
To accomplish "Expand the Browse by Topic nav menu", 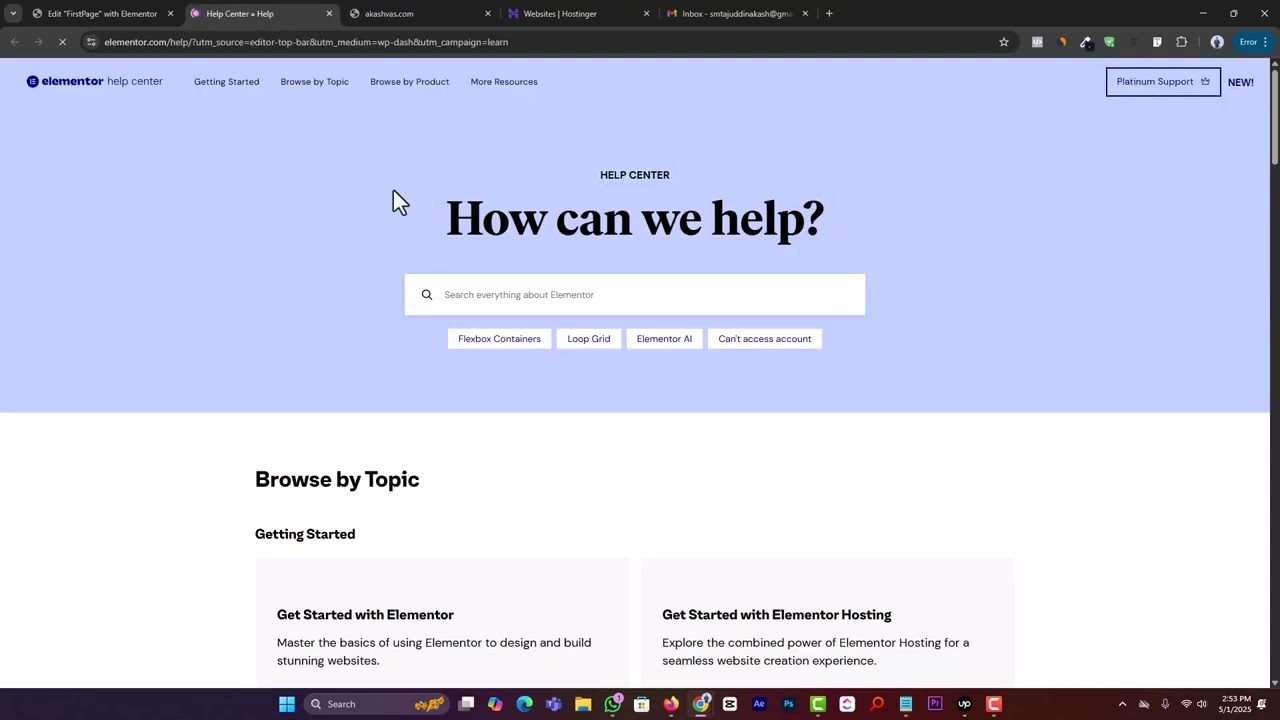I will point(314,81).
